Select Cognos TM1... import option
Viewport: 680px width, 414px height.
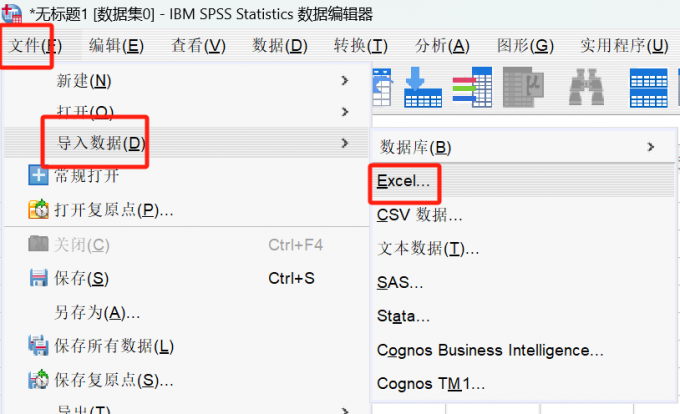(431, 384)
